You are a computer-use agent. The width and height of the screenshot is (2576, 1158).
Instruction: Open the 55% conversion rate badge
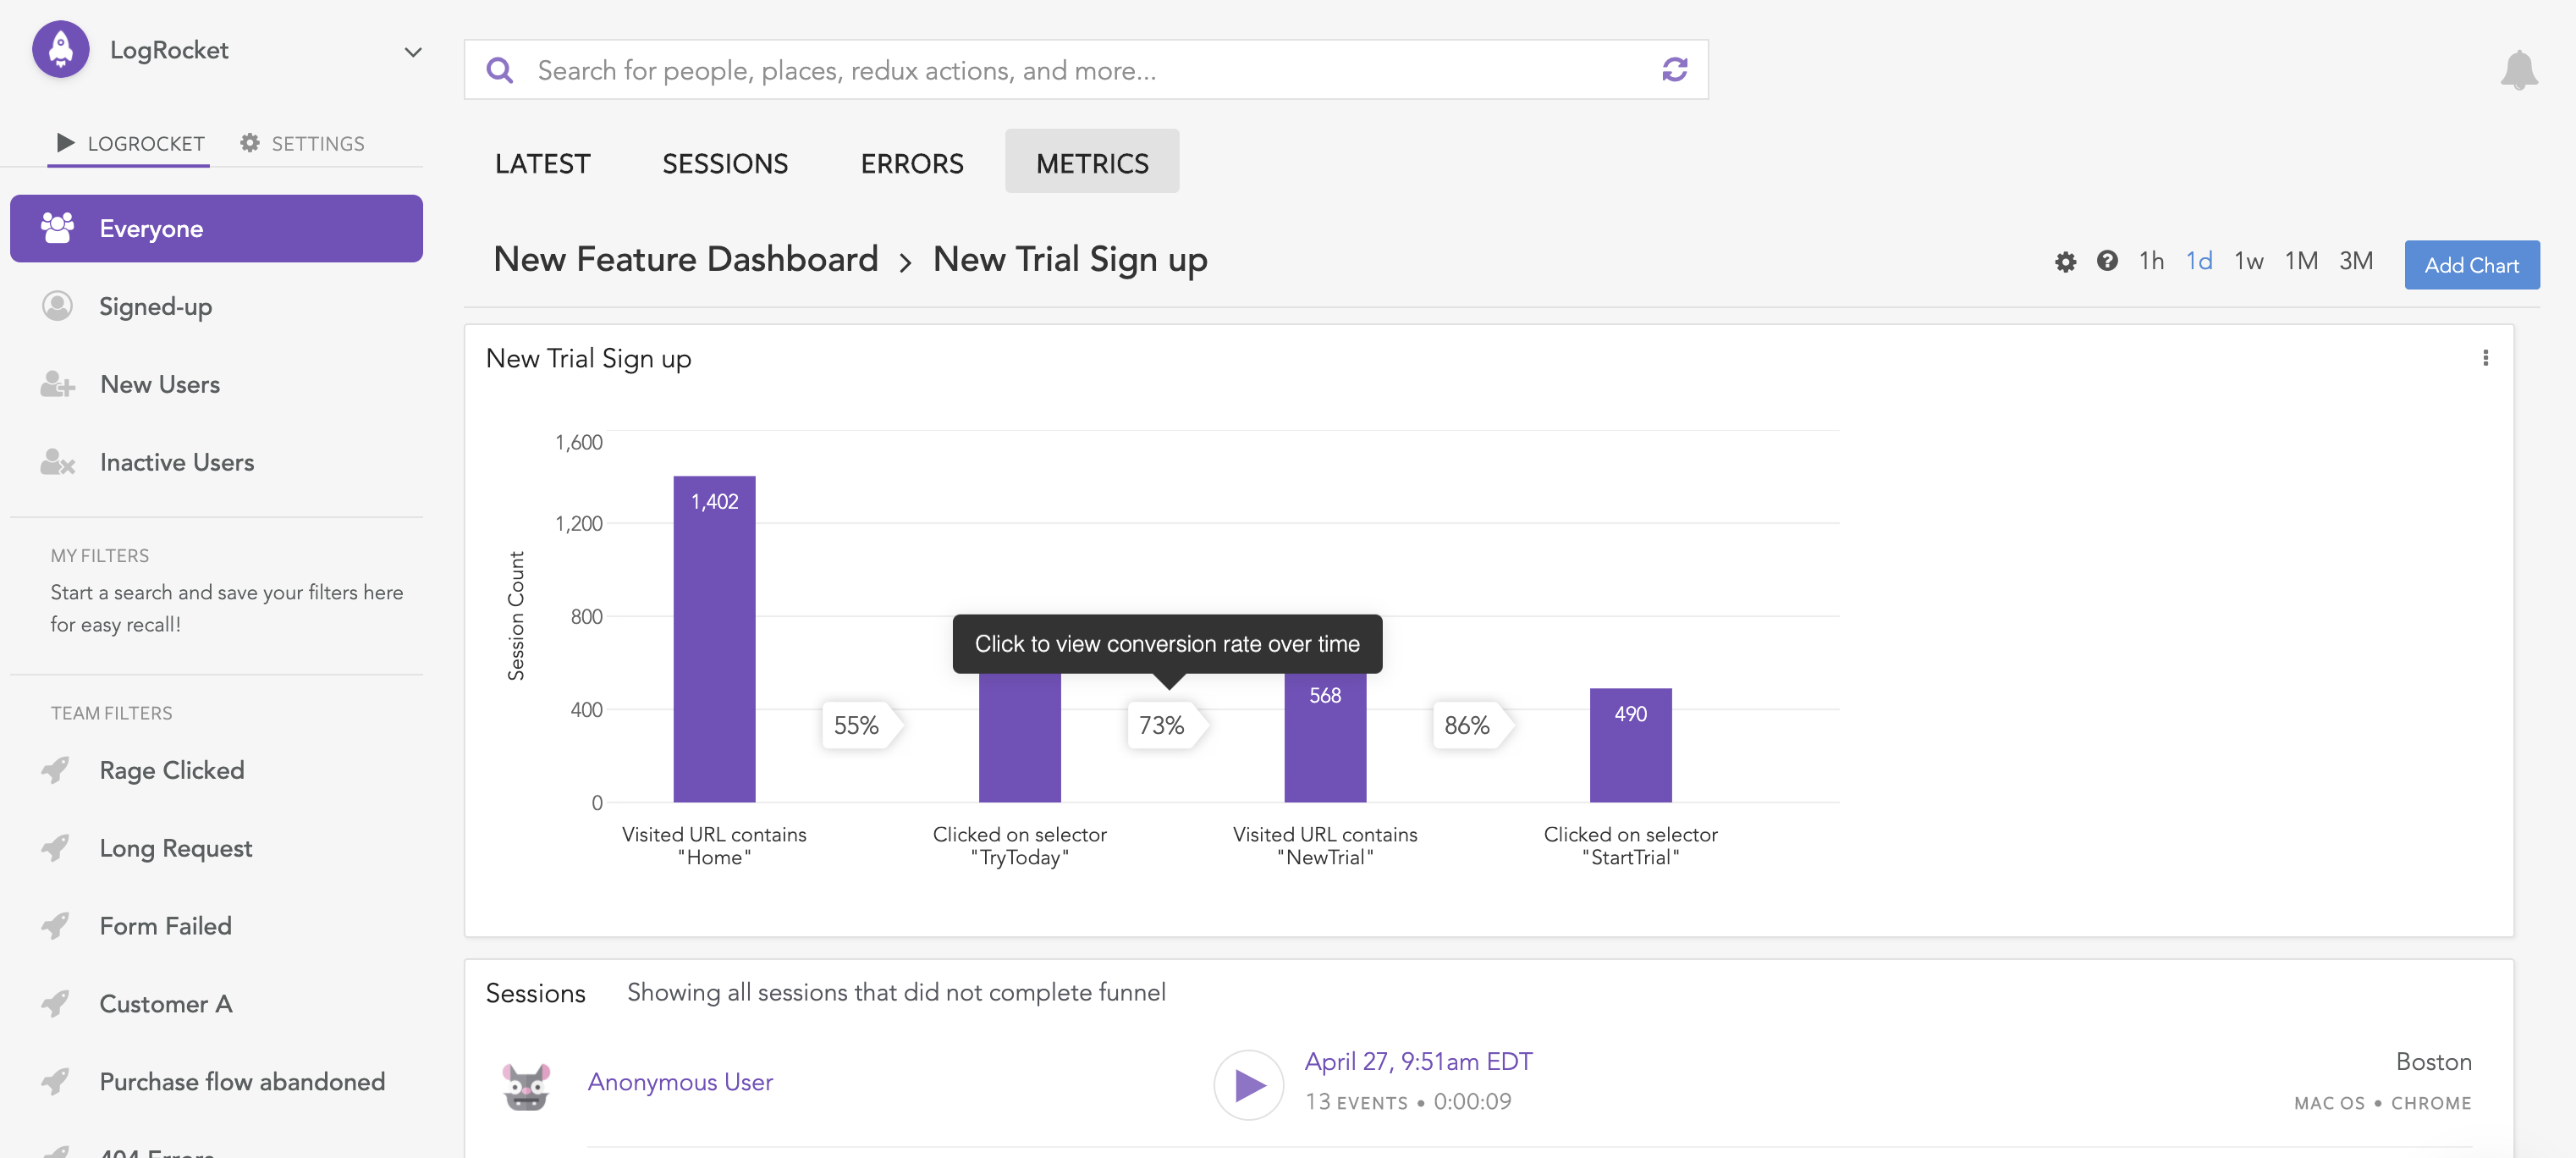point(857,725)
